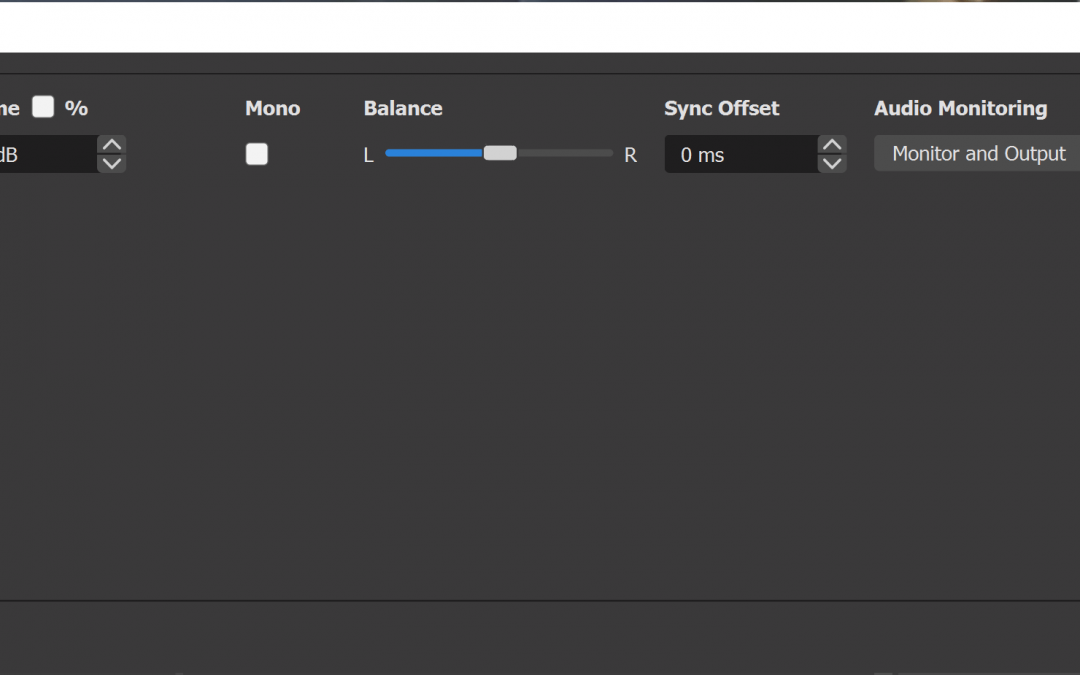
Task: Click the gray right portion of Balance slider
Action: click(x=564, y=153)
